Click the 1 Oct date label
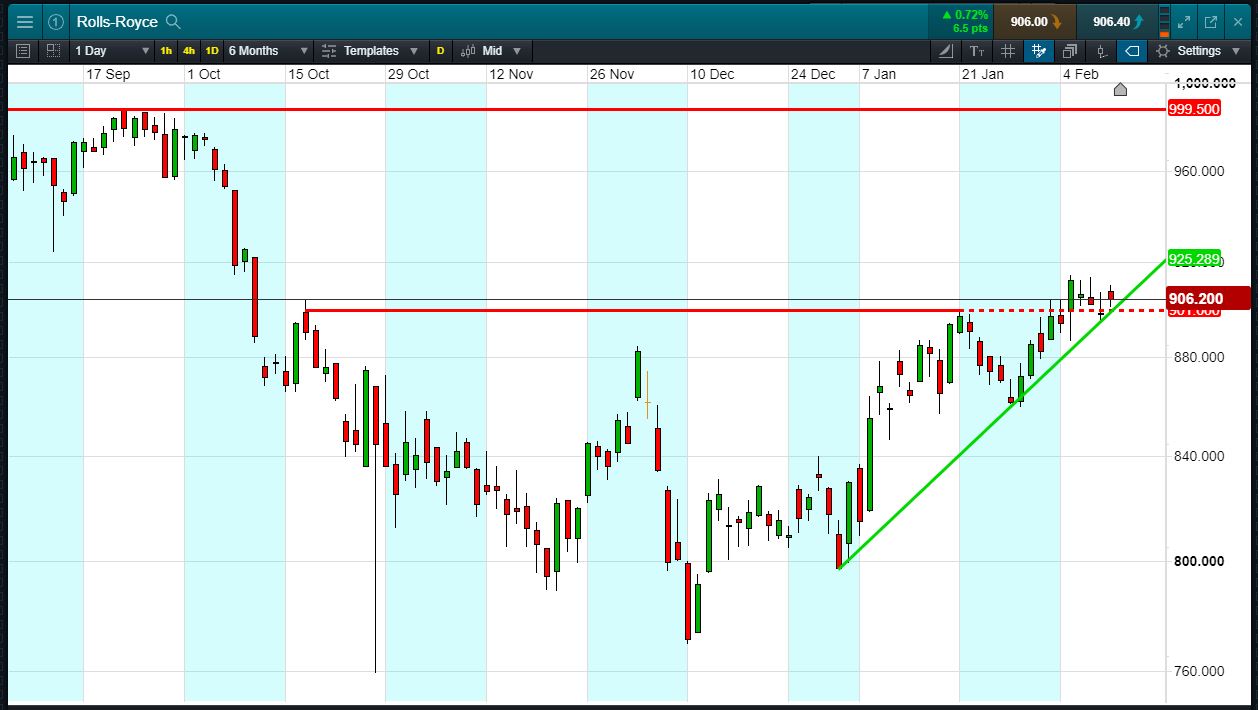Viewport: 1258px width, 710px height. click(x=204, y=74)
